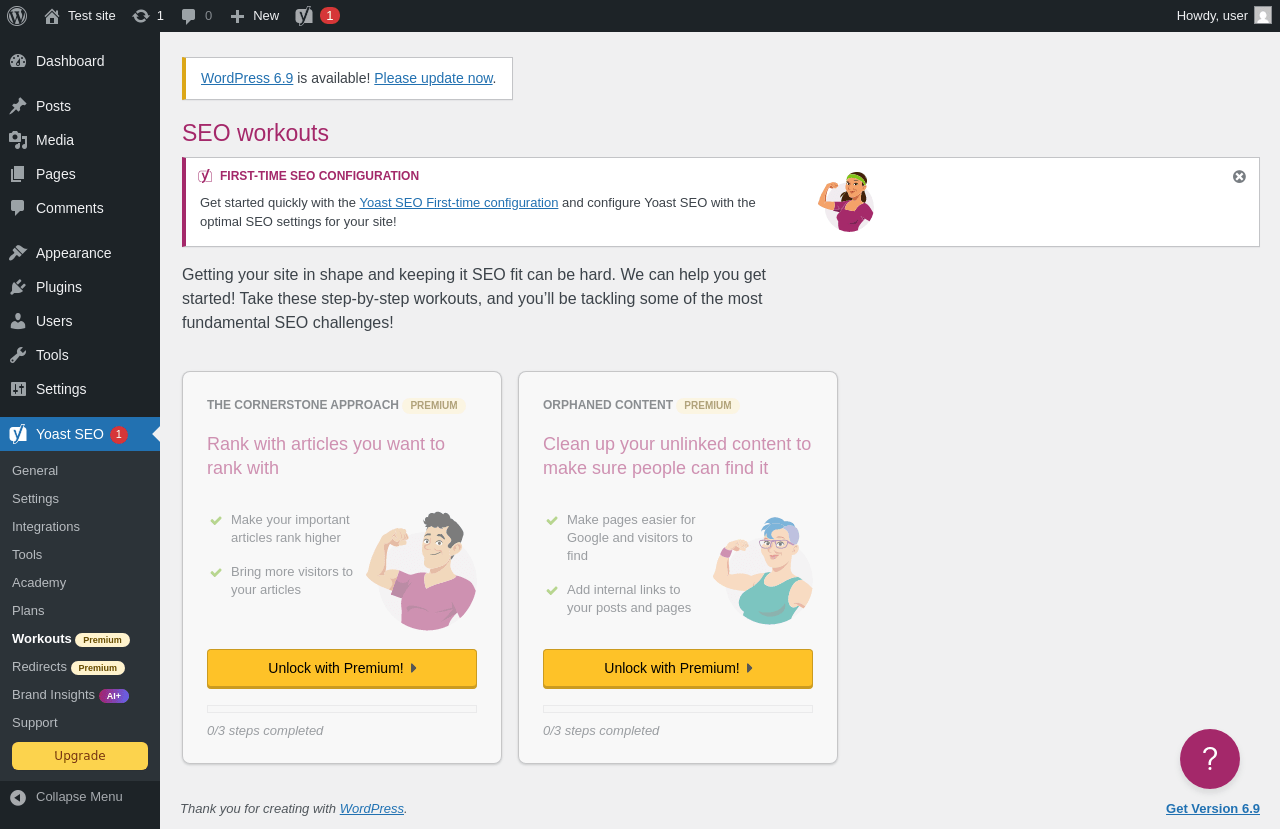Click the Cornerstone Approach progress bar
Viewport: 1280px width, 829px height.
[342, 709]
